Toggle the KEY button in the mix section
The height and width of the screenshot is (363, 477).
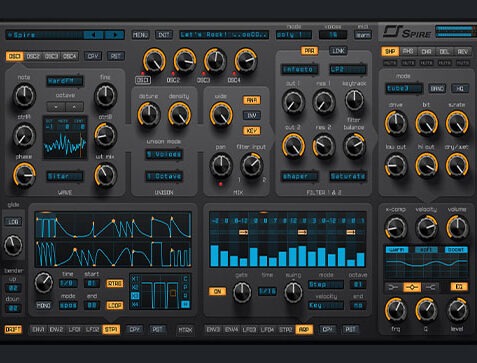(252, 131)
